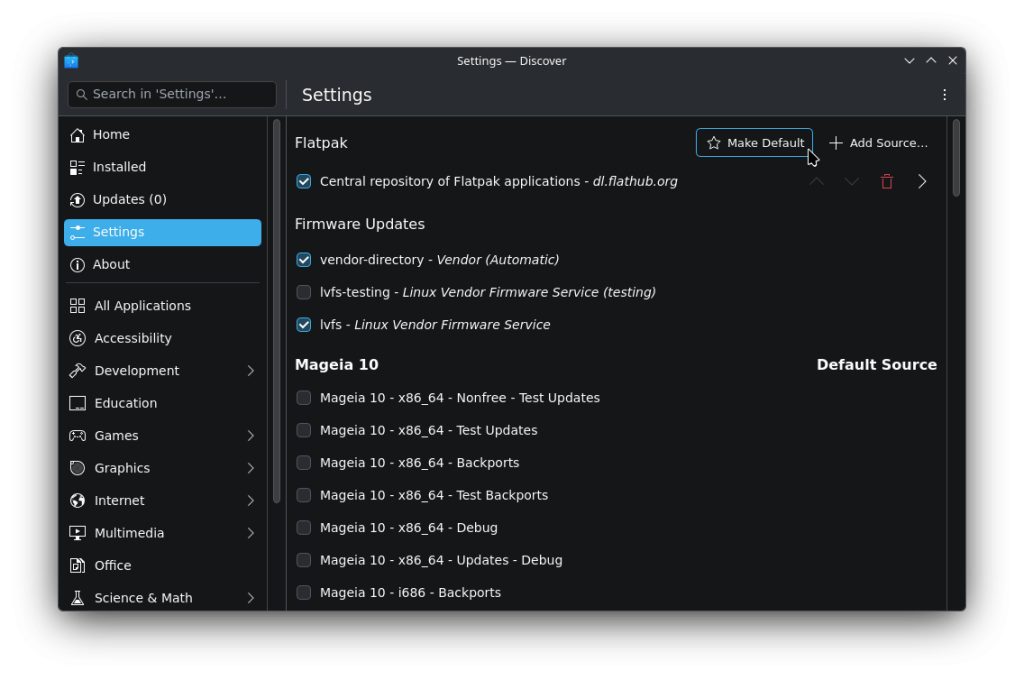Image resolution: width=1024 pixels, height=680 pixels.
Task: Expand Development category chevron
Action: [251, 371]
